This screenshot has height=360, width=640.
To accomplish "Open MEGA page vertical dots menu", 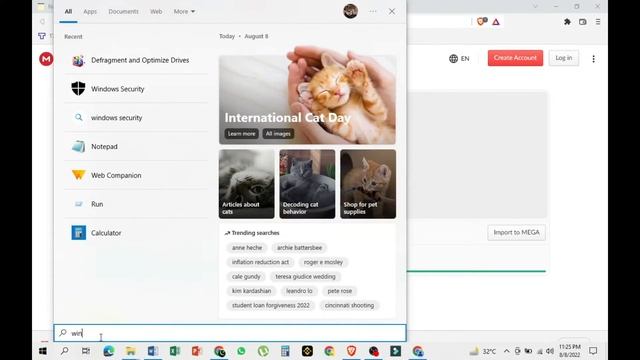I will tap(593, 59).
